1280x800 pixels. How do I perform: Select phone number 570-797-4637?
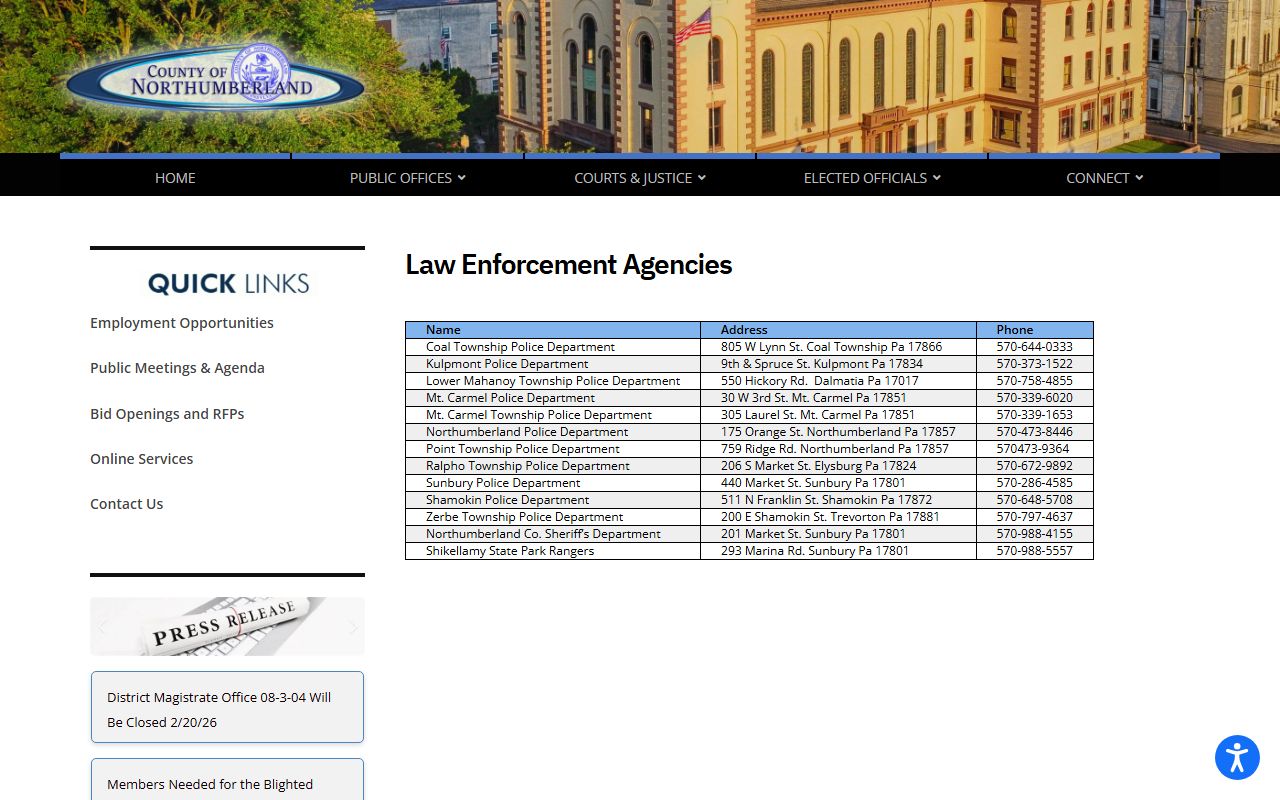(x=1035, y=517)
